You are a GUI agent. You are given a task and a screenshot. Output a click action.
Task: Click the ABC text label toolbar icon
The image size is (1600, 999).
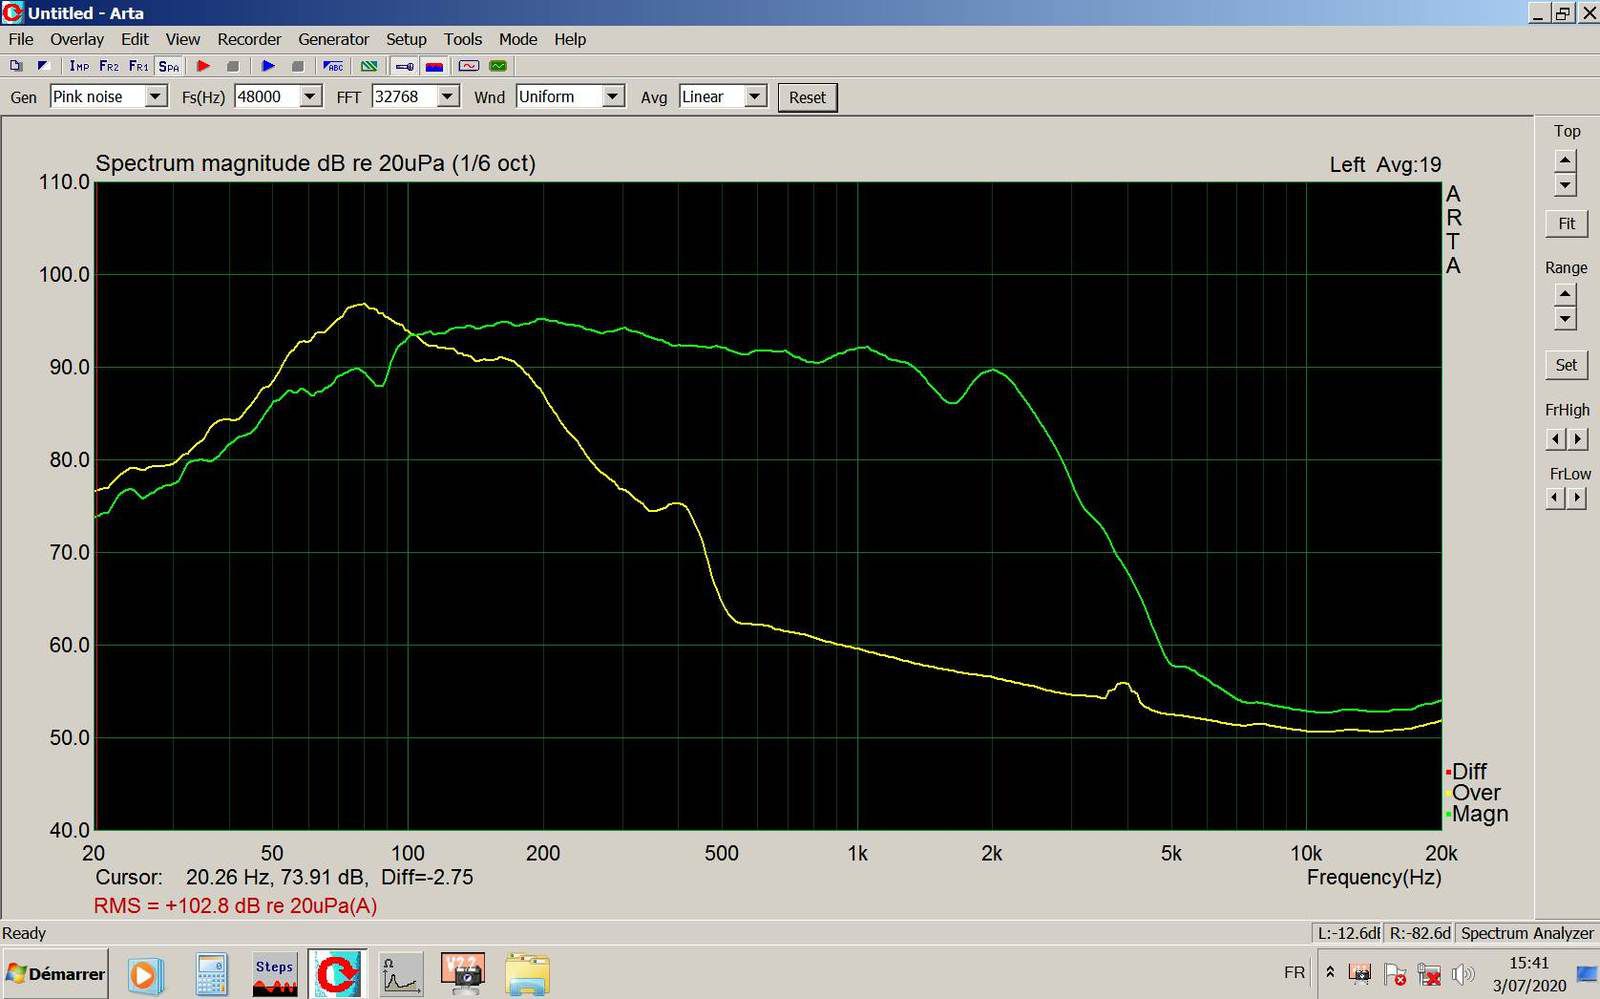[x=334, y=66]
